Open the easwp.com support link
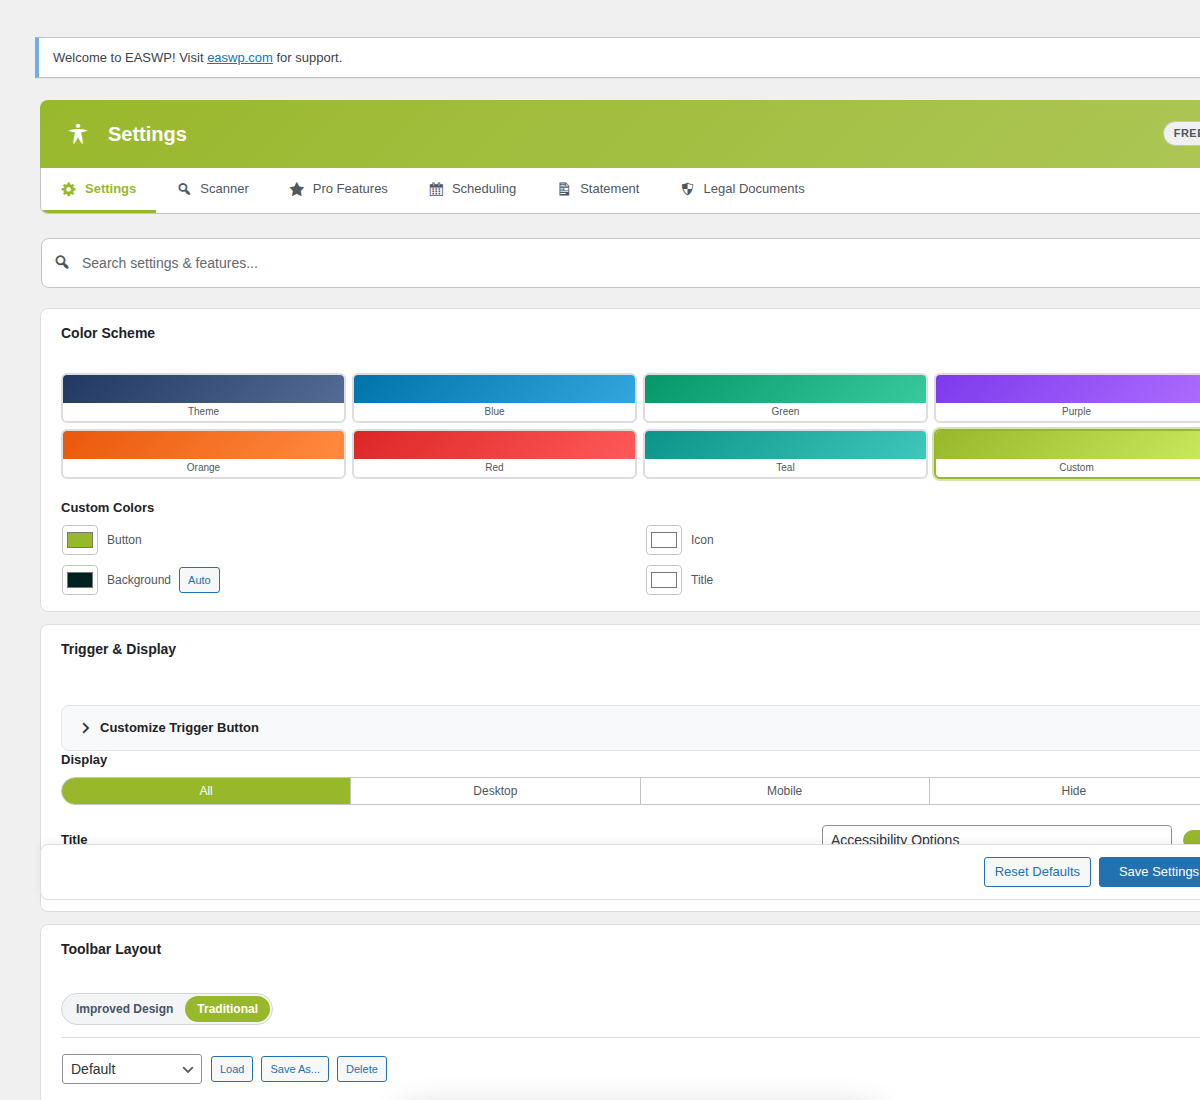1200x1100 pixels. coord(239,57)
